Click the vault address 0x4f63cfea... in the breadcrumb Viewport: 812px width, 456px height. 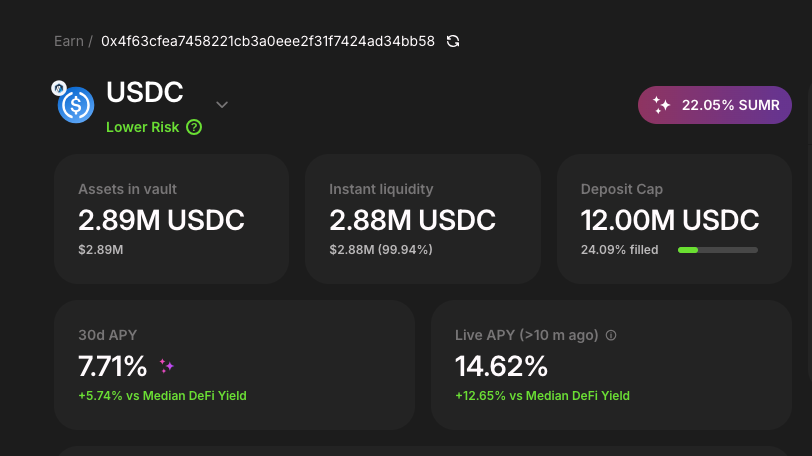pyautogui.click(x=268, y=41)
